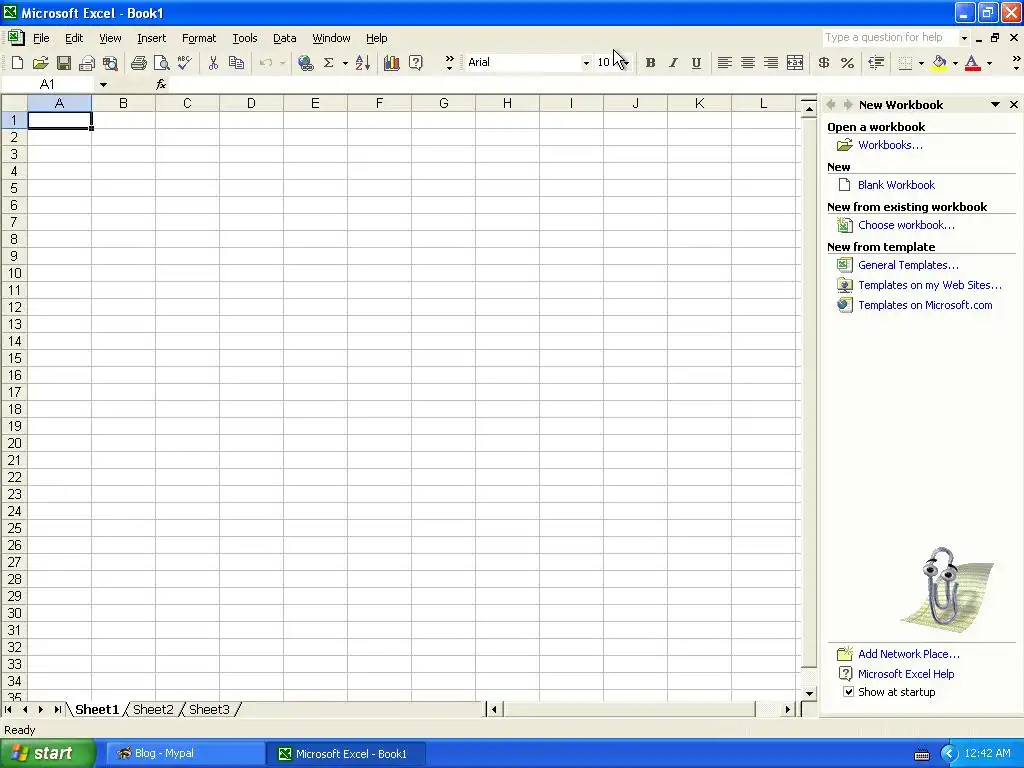
Task: Run the ABC spelling check icon
Action: [185, 63]
